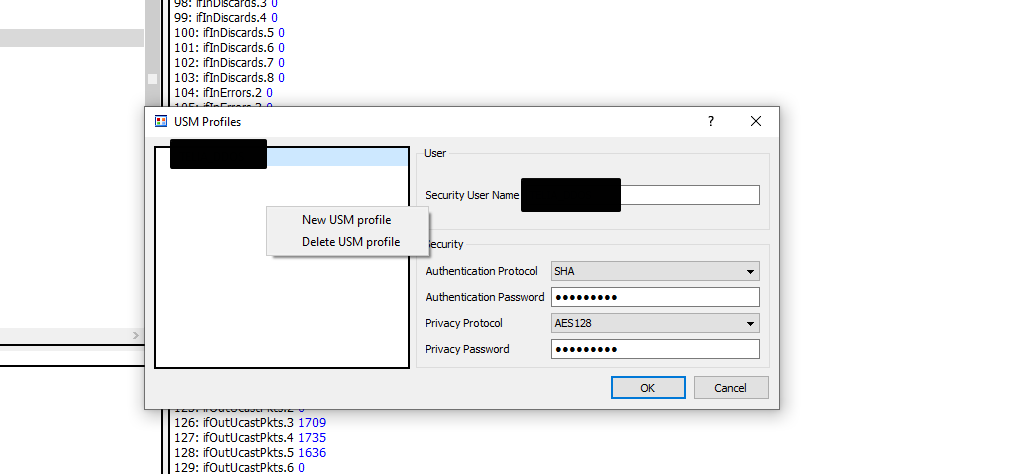The width and height of the screenshot is (1015, 474).
Task: Click the left panel's scroll right arrow
Action: point(137,335)
